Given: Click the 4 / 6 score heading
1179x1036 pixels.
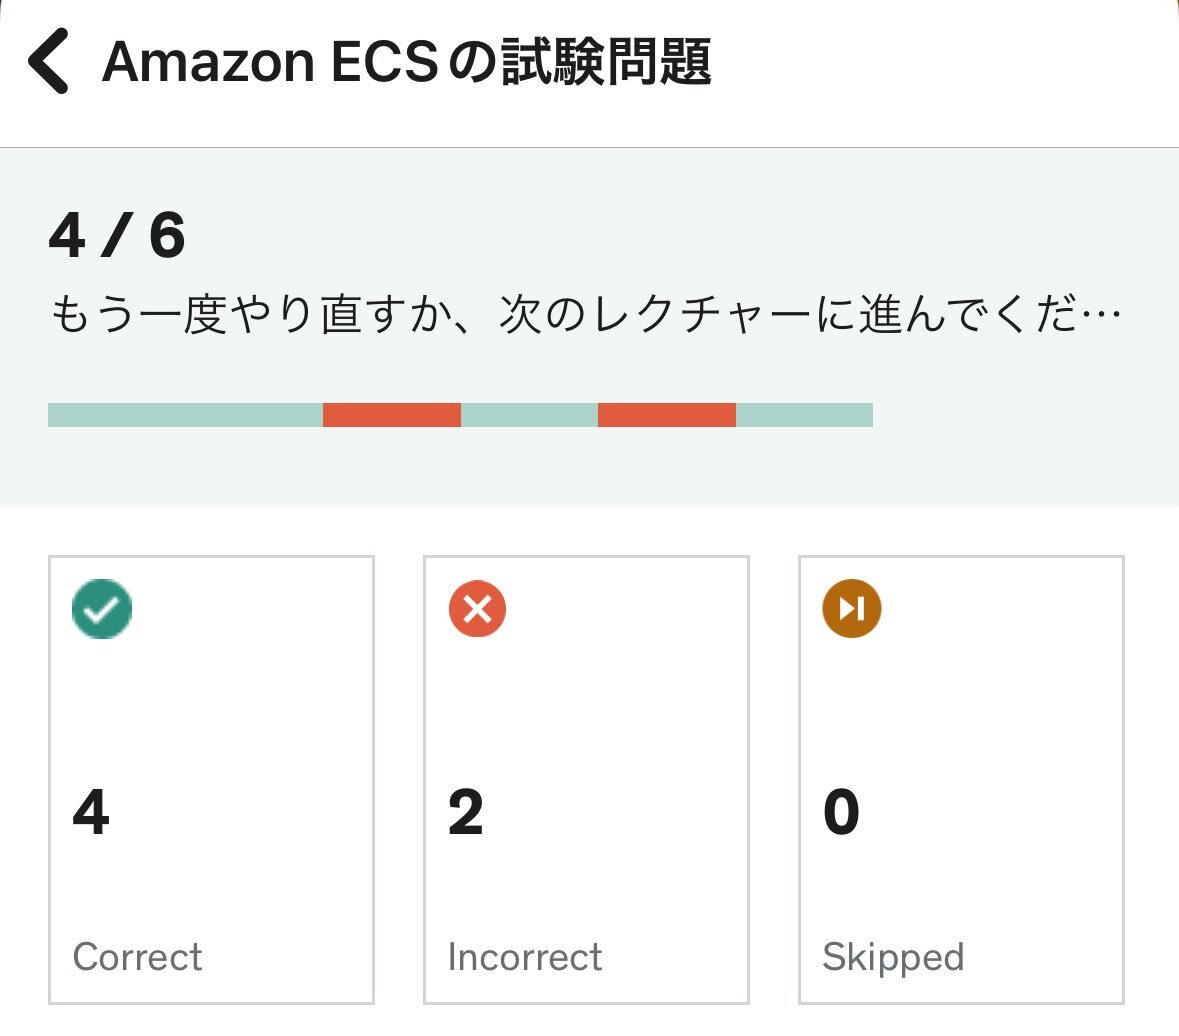Looking at the screenshot, I should tap(117, 235).
